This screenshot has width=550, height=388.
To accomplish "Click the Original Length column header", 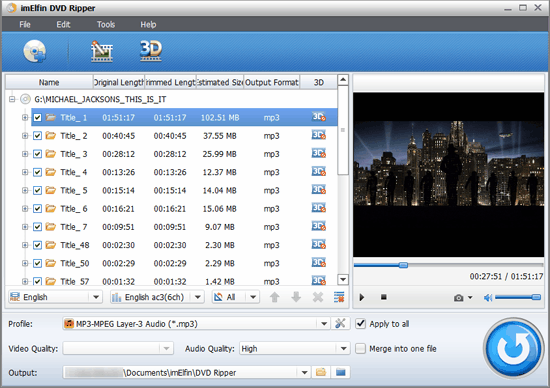I will 119,82.
